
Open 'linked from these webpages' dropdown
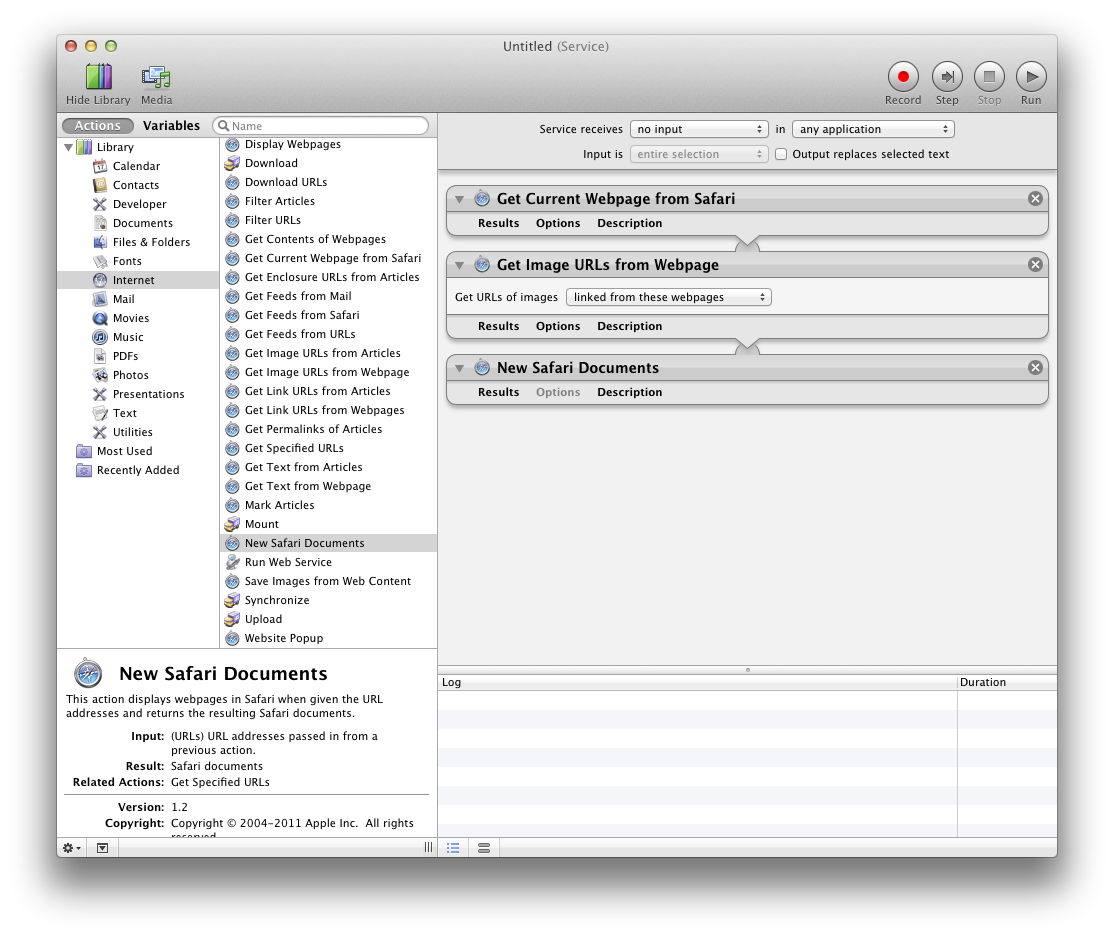click(x=669, y=297)
